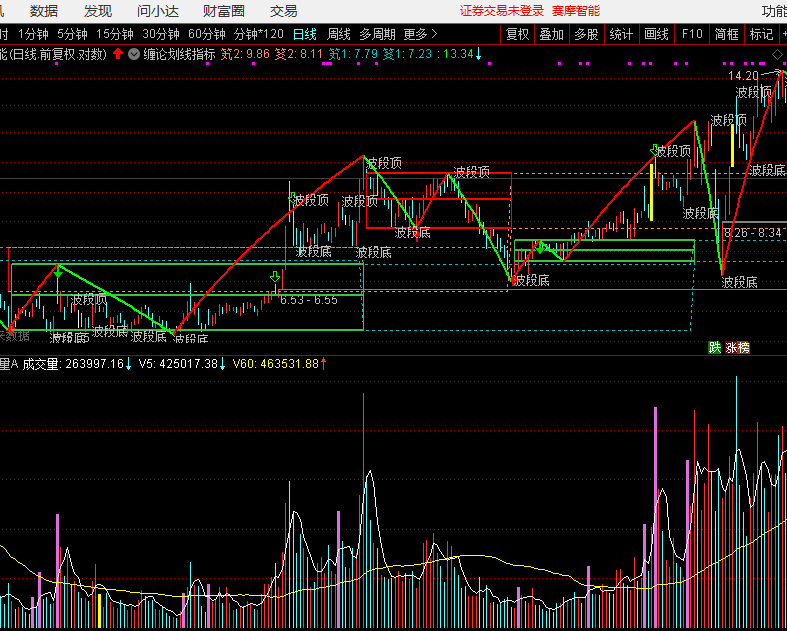Click the green down arrow at first 波段顶
Viewport: 787px width, 631px height.
[58, 269]
